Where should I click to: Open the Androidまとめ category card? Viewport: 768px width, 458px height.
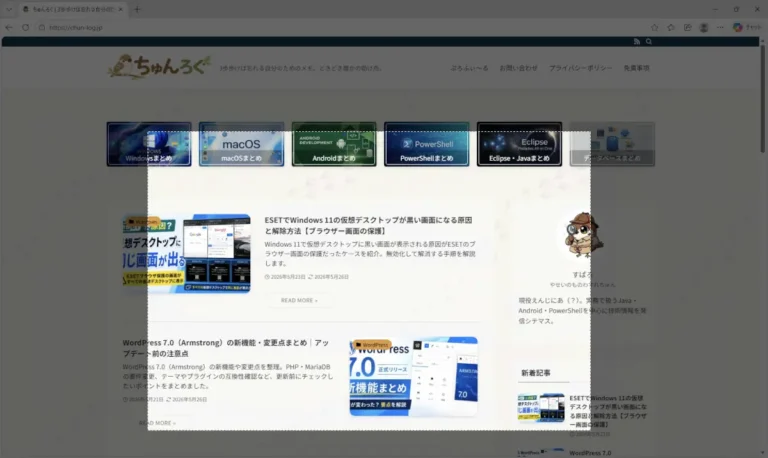point(334,144)
